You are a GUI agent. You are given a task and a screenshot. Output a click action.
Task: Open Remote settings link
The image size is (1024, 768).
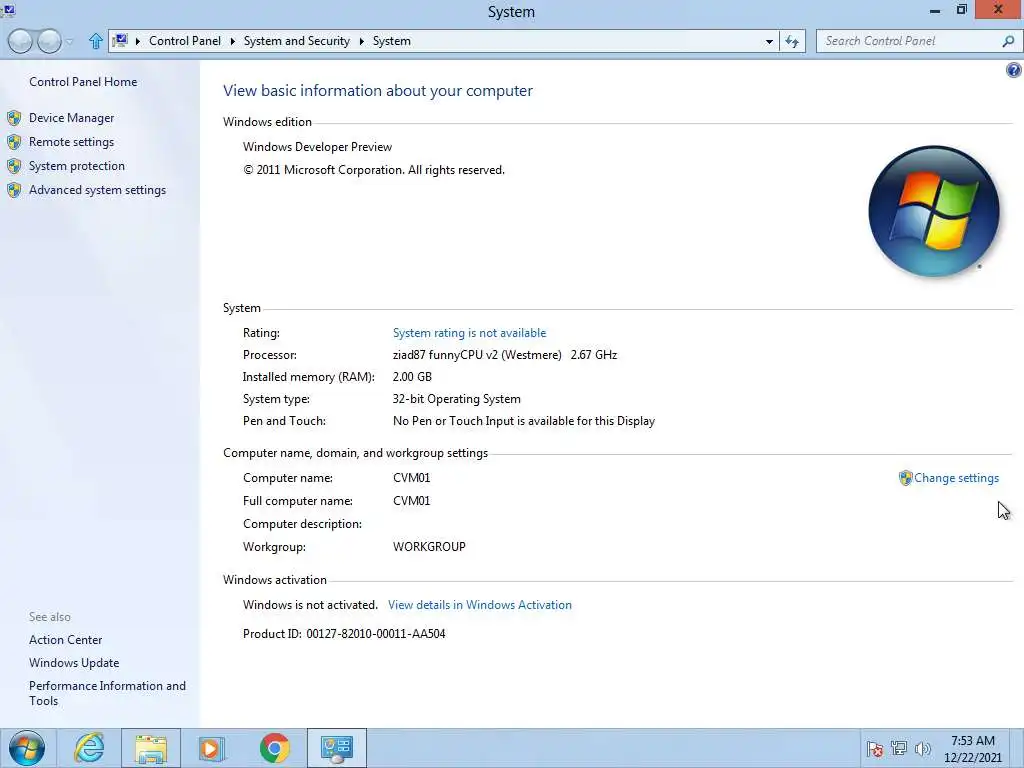(x=71, y=142)
